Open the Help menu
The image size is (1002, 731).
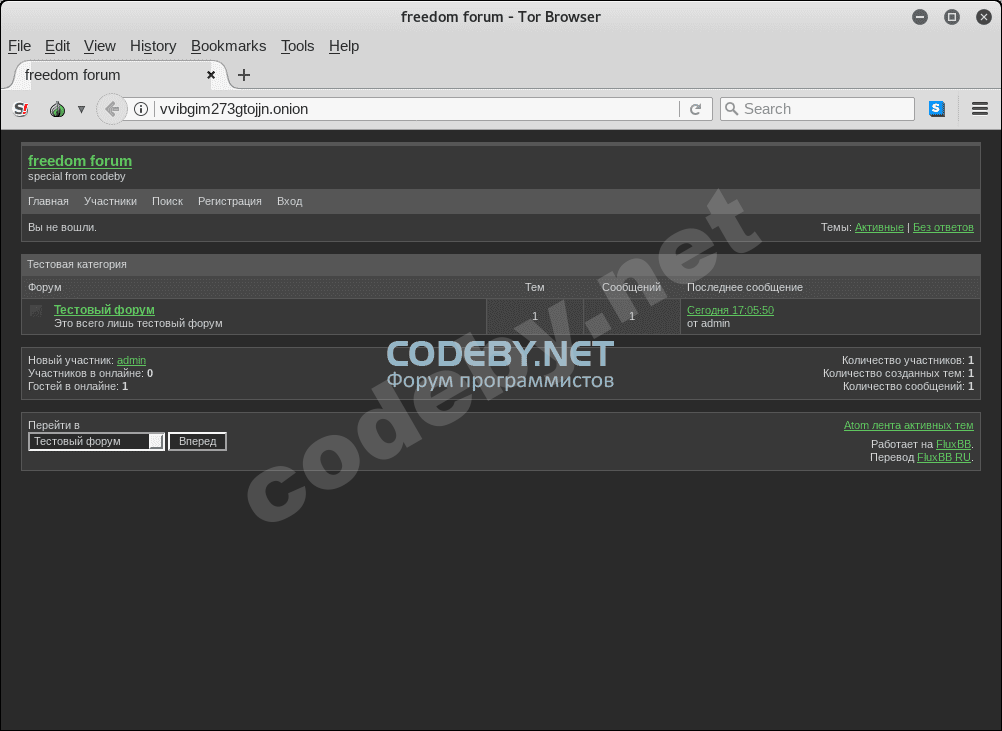pyautogui.click(x=344, y=46)
